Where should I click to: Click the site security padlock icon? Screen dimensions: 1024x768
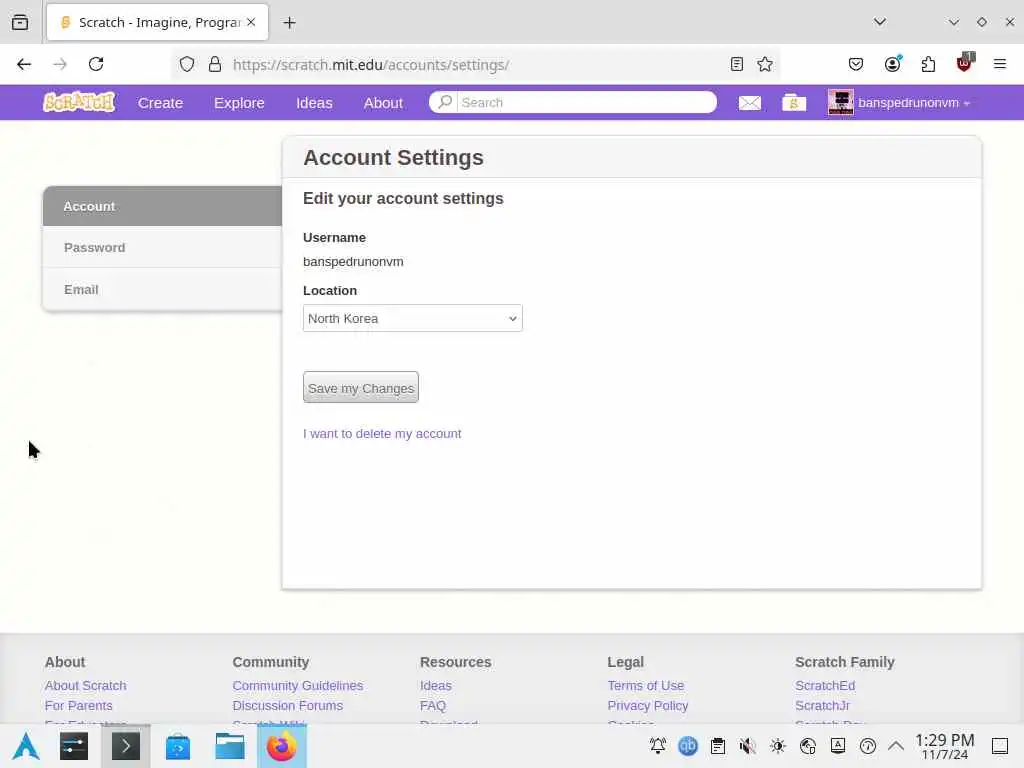(x=215, y=64)
